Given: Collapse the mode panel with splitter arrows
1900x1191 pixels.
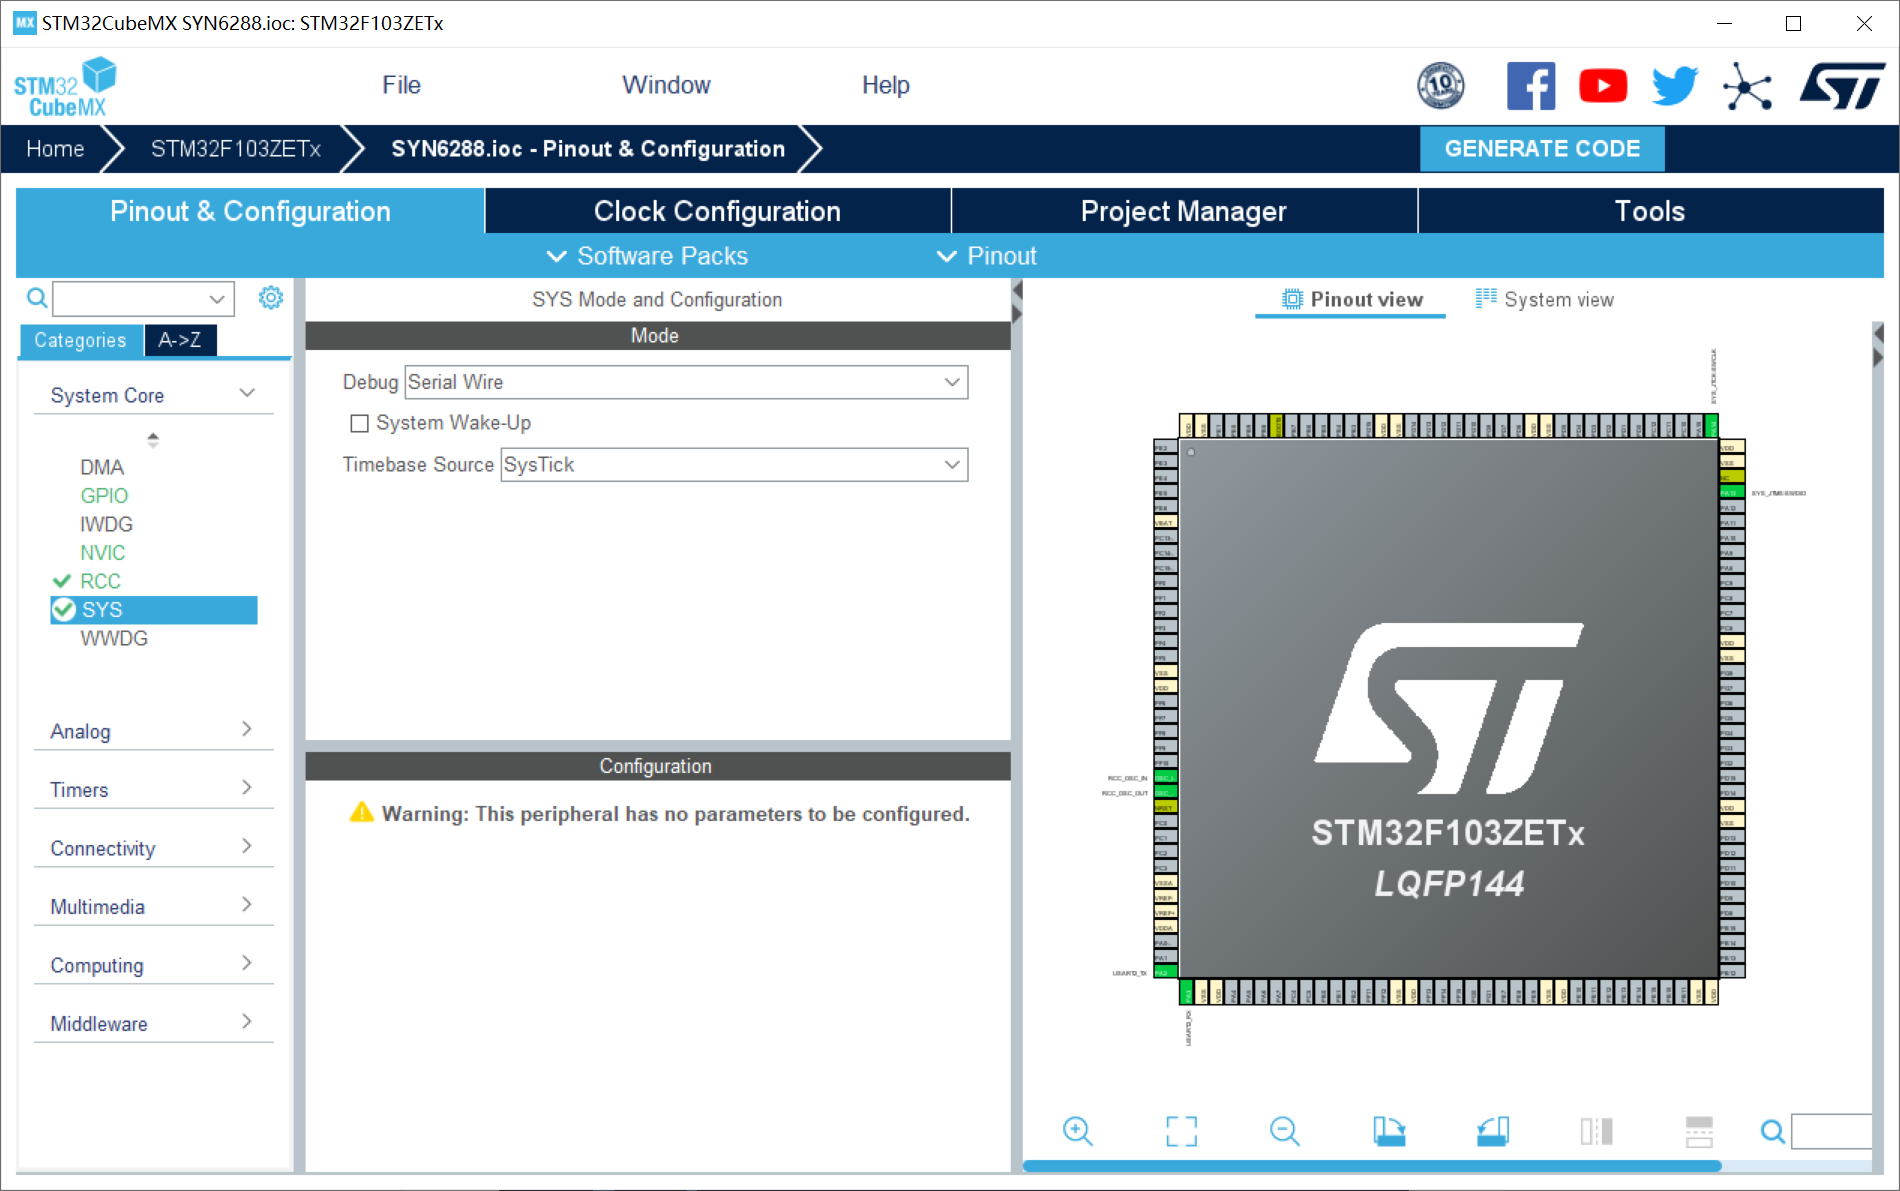Looking at the screenshot, I should point(1017,302).
